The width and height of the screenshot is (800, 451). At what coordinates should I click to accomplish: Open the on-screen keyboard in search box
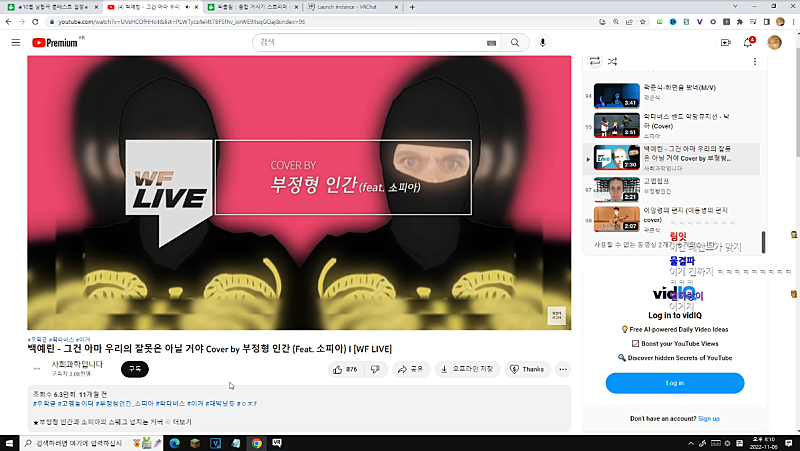point(491,43)
